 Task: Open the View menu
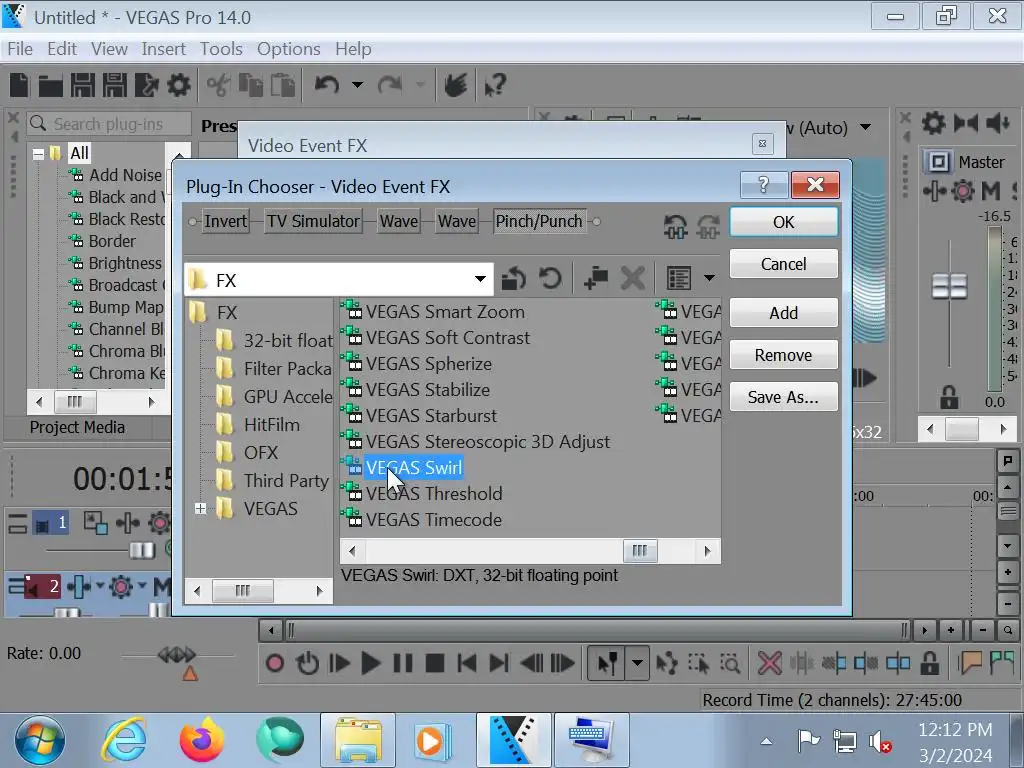[109, 49]
